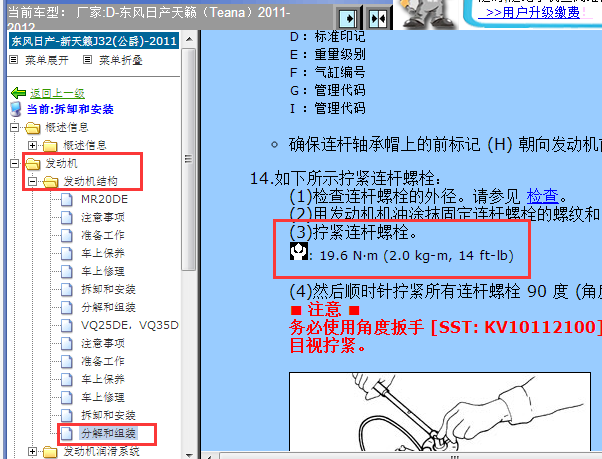Click the angle-wrench tightening illustration
The width and height of the screenshot is (602, 459).
pyautogui.click(x=440, y=411)
